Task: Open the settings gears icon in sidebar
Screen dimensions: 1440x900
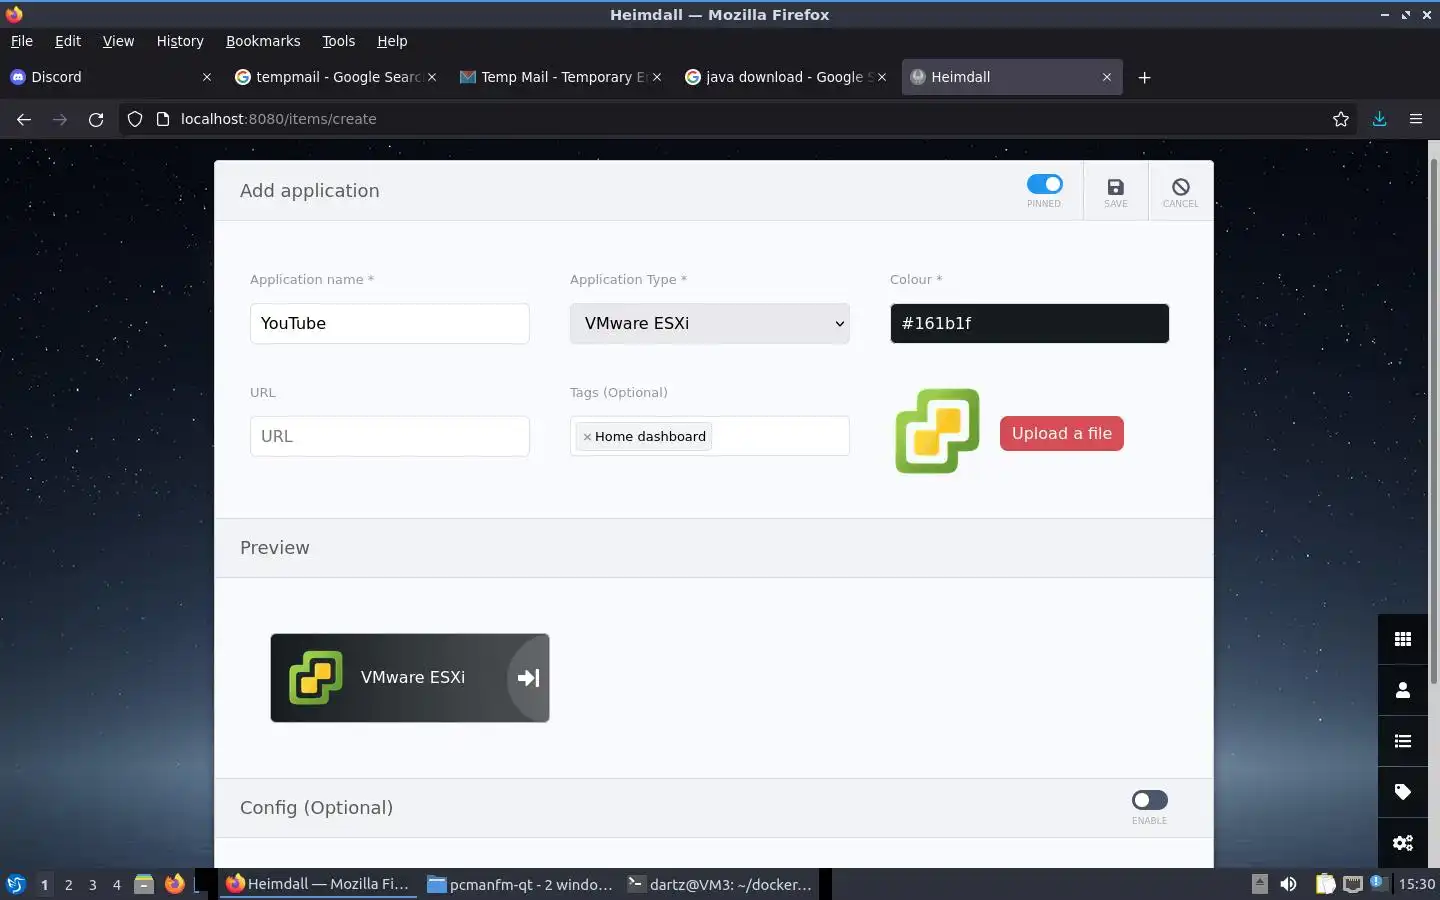Action: click(1403, 843)
